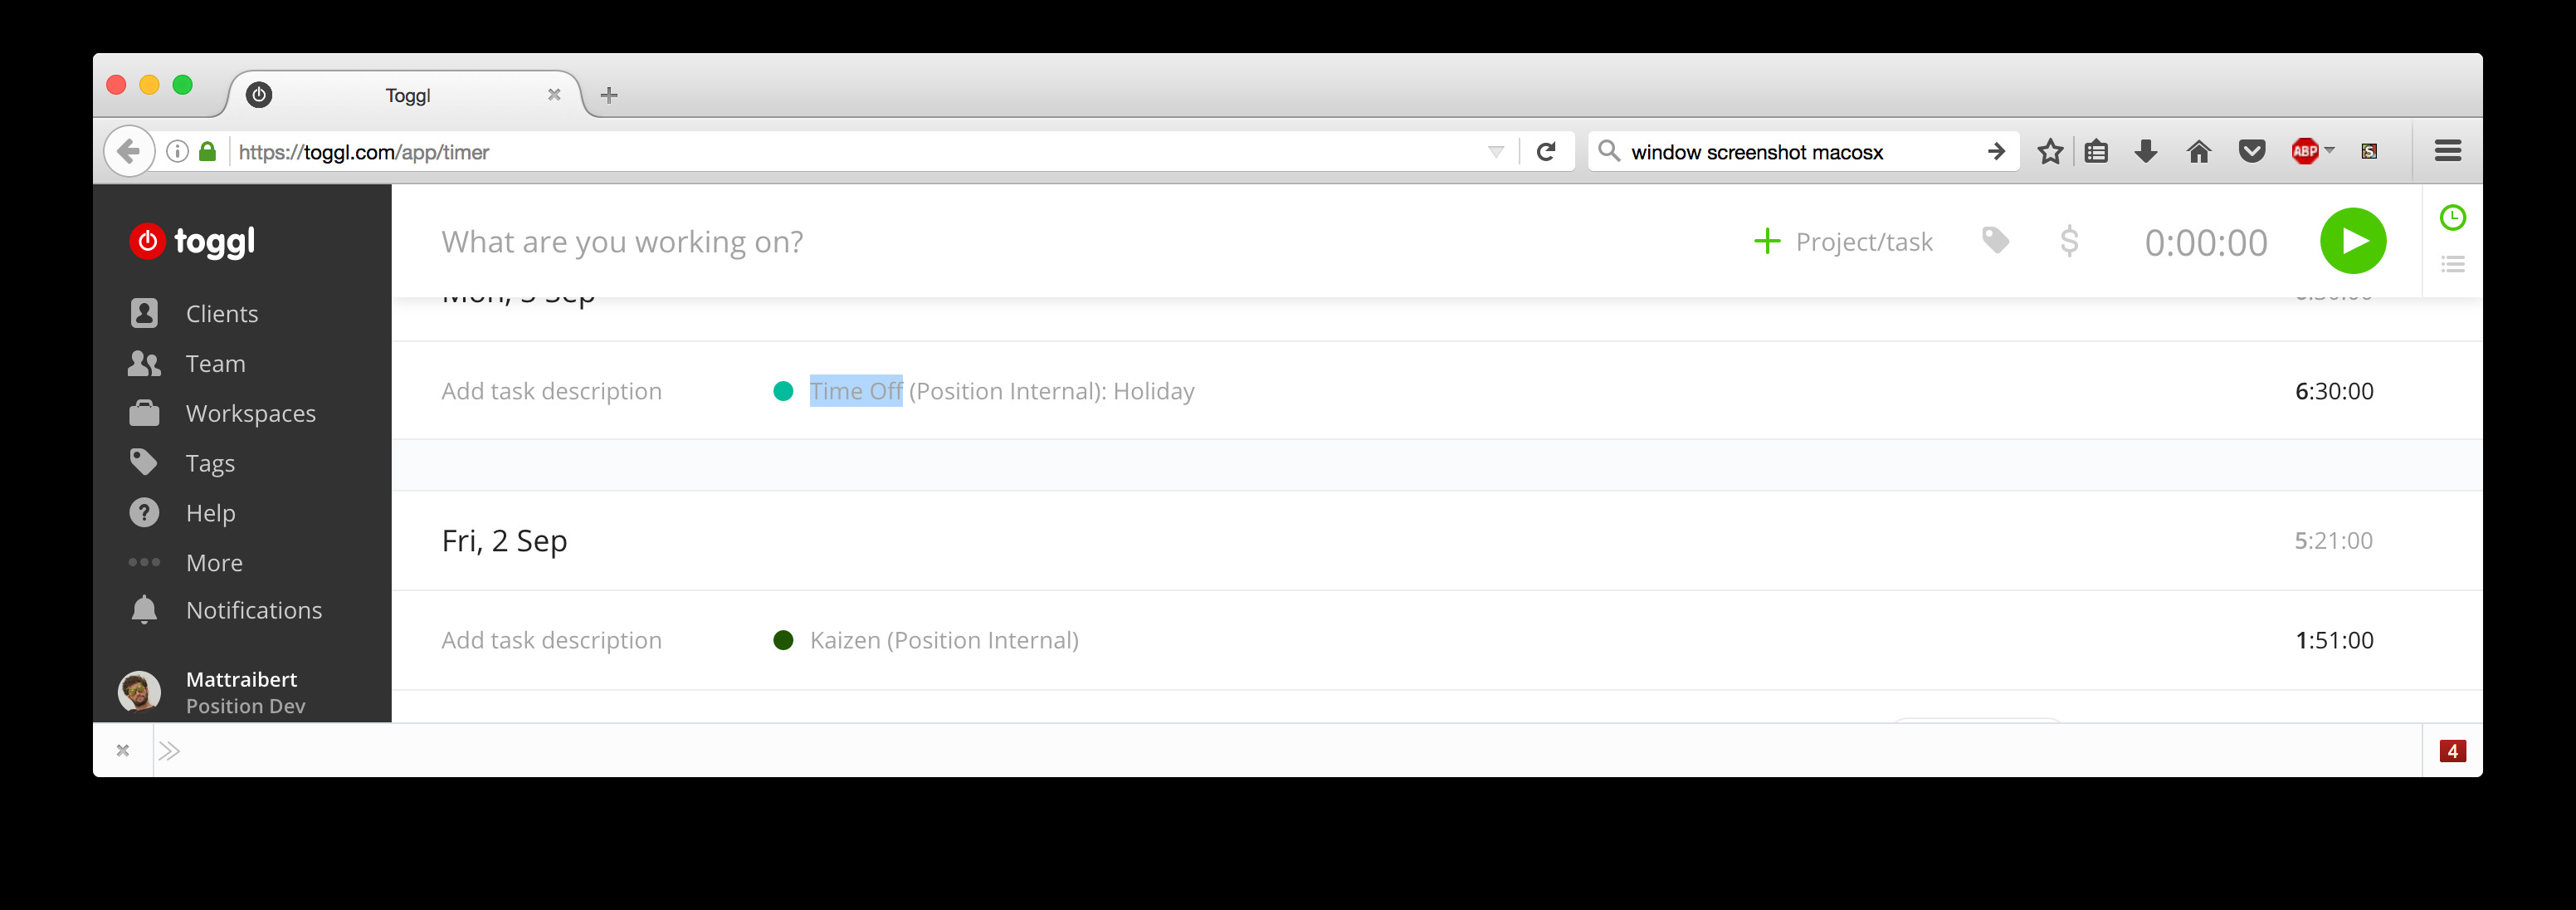The width and height of the screenshot is (2576, 910).
Task: Reload the page in the browser
Action: click(x=1546, y=152)
